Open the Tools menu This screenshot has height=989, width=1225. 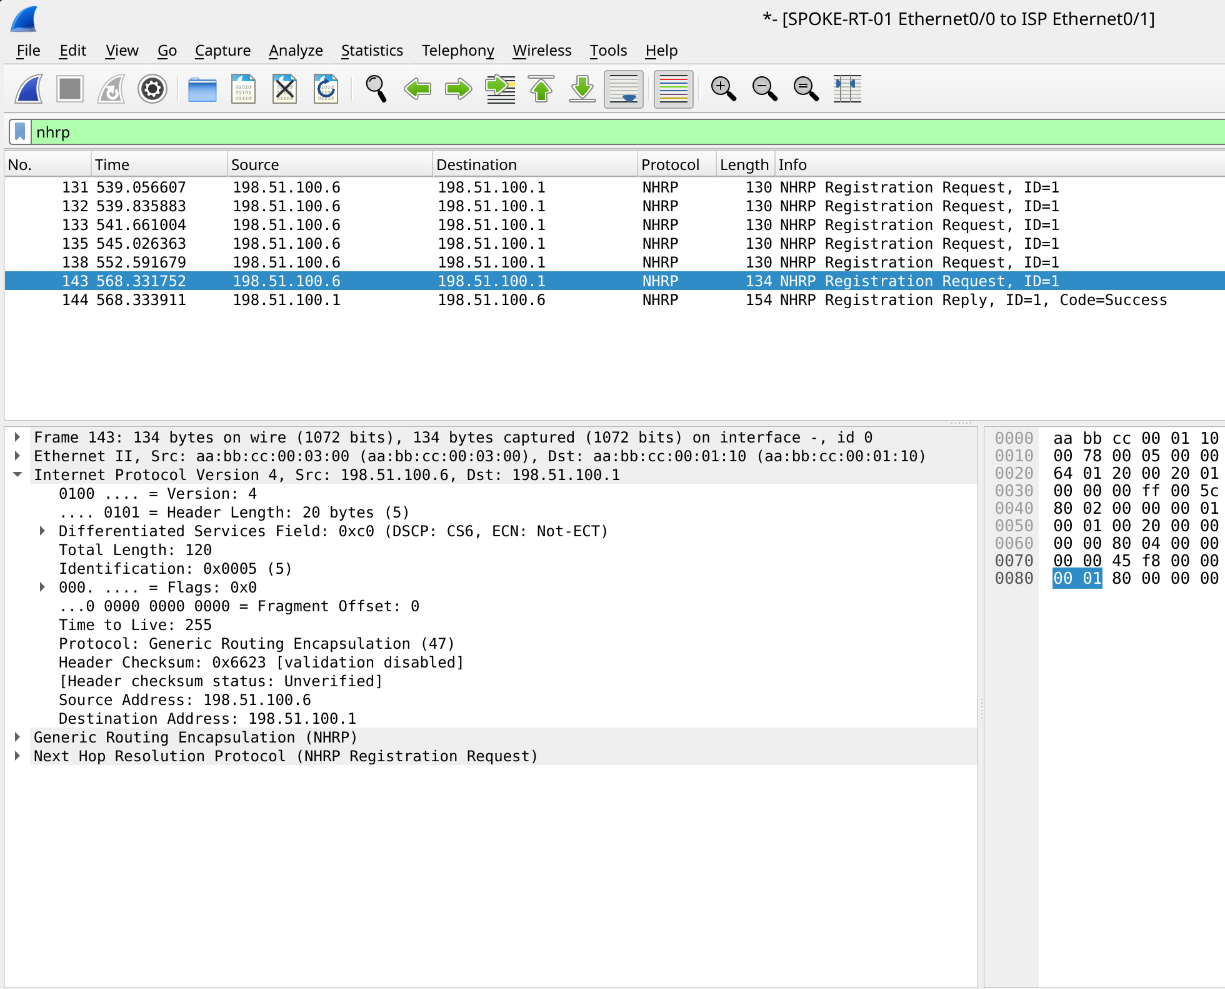(x=608, y=50)
